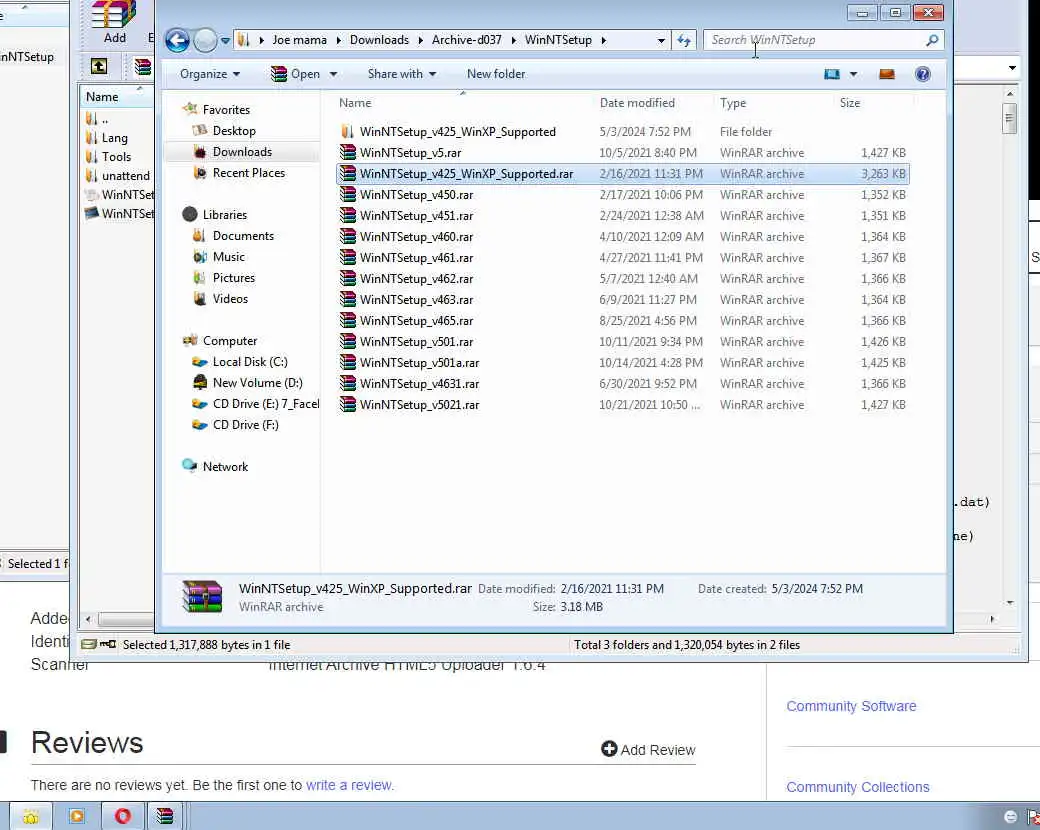This screenshot has width=1040, height=830.
Task: Select Local Disk (C:) in sidebar
Action: tap(250, 362)
